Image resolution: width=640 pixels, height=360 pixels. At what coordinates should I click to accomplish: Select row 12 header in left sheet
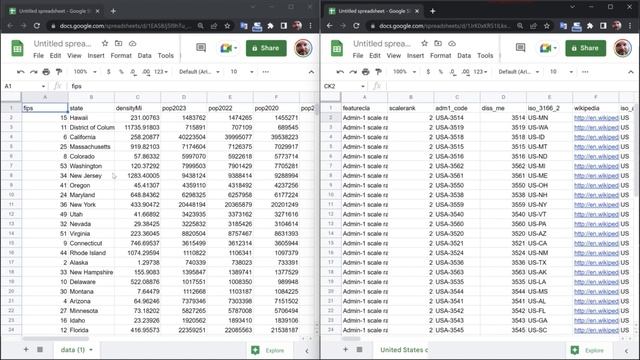(x=11, y=214)
